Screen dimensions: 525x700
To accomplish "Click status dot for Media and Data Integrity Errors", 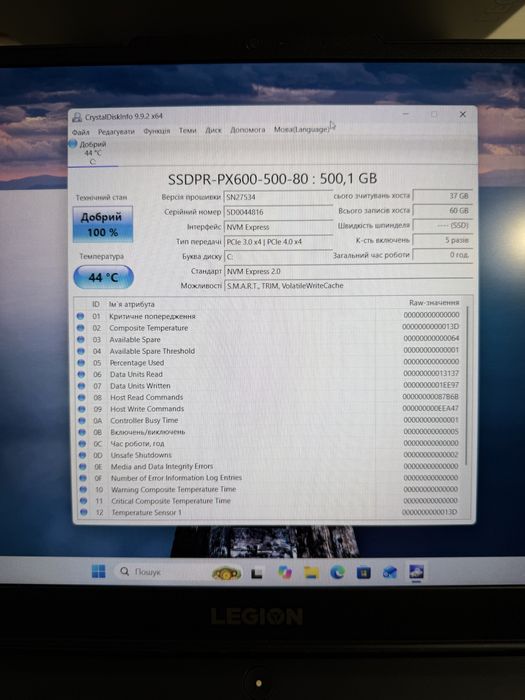I will [x=83, y=467].
